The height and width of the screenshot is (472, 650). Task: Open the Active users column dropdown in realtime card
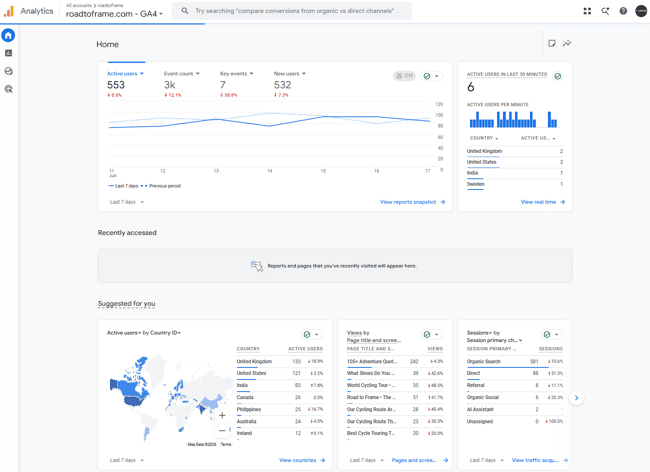pos(538,138)
